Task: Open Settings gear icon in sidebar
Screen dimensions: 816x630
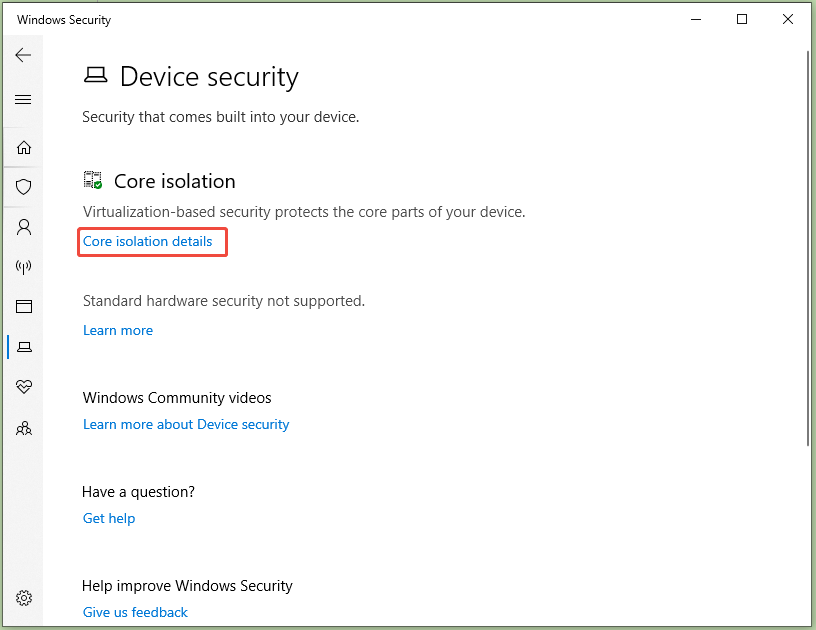Action: coord(24,598)
